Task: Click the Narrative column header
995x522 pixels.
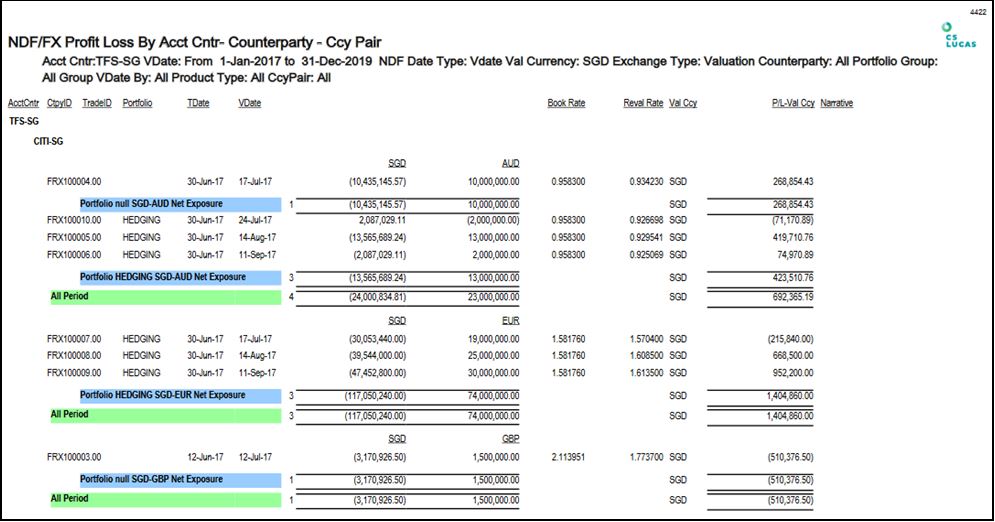Action: 836,103
